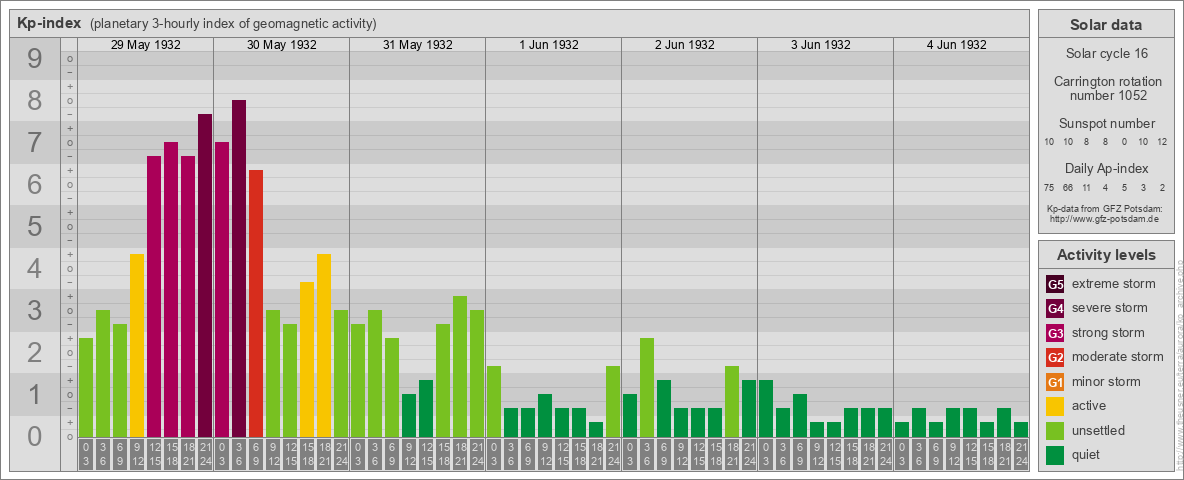Click the Kp axis label 3
This screenshot has height=480, width=1184.
point(35,310)
